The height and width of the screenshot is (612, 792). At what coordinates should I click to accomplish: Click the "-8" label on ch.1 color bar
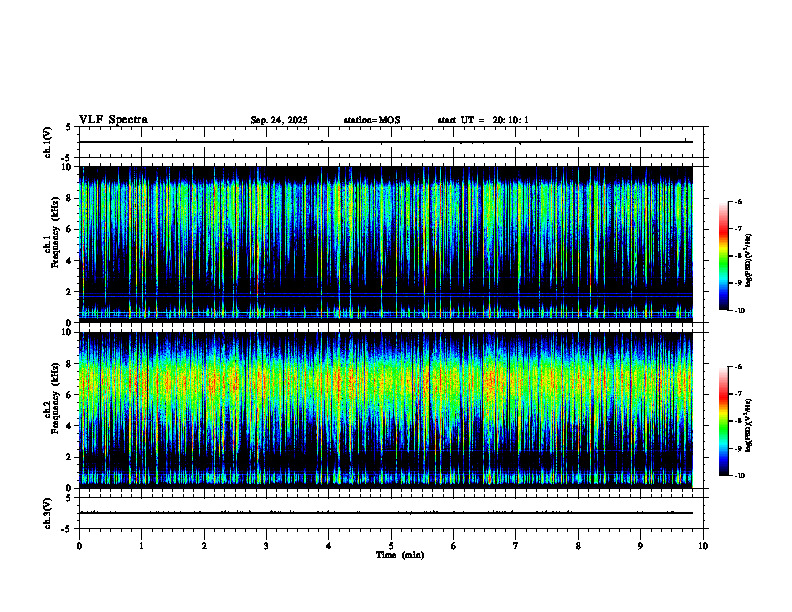click(x=738, y=256)
